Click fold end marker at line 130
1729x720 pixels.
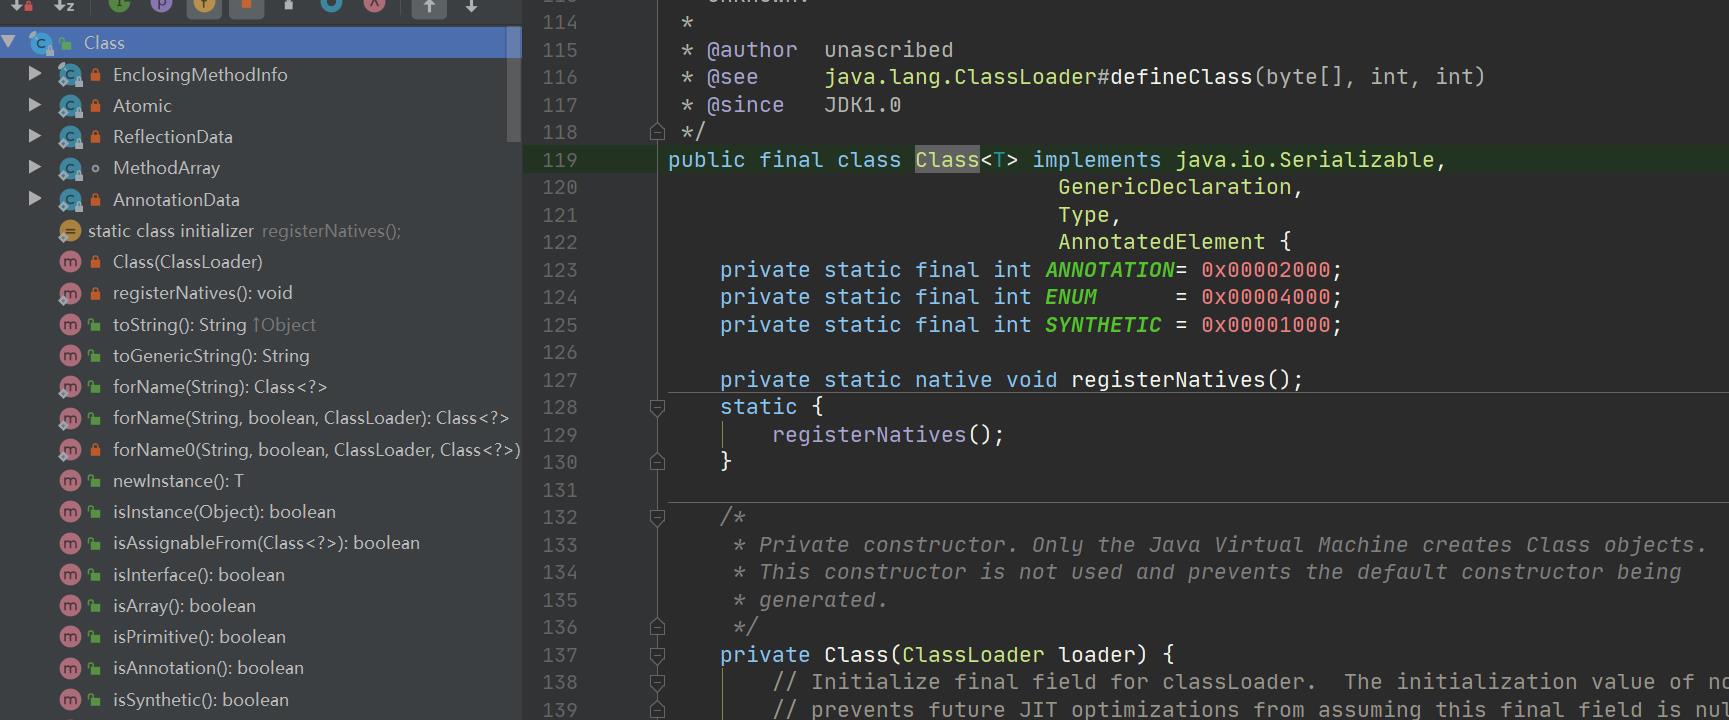pos(657,462)
